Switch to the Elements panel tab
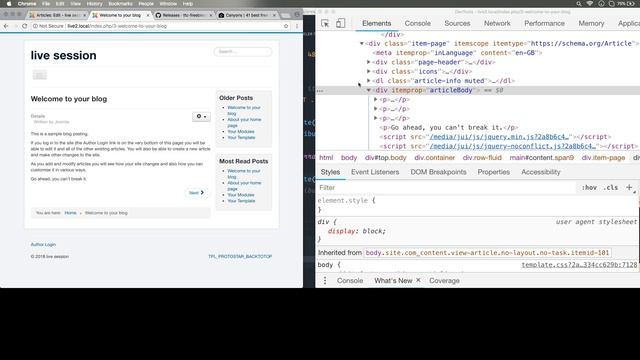The height and width of the screenshot is (360, 640). [x=376, y=23]
